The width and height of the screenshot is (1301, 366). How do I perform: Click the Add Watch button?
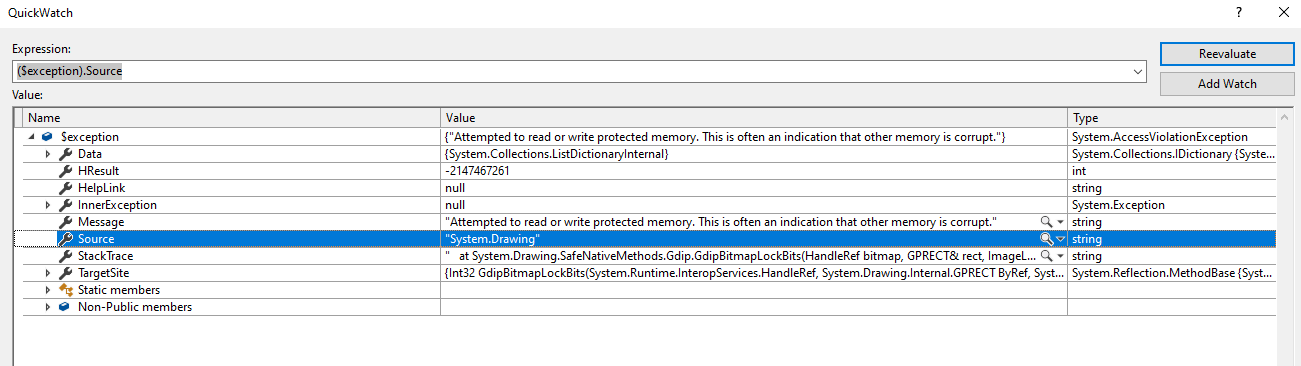[1227, 84]
